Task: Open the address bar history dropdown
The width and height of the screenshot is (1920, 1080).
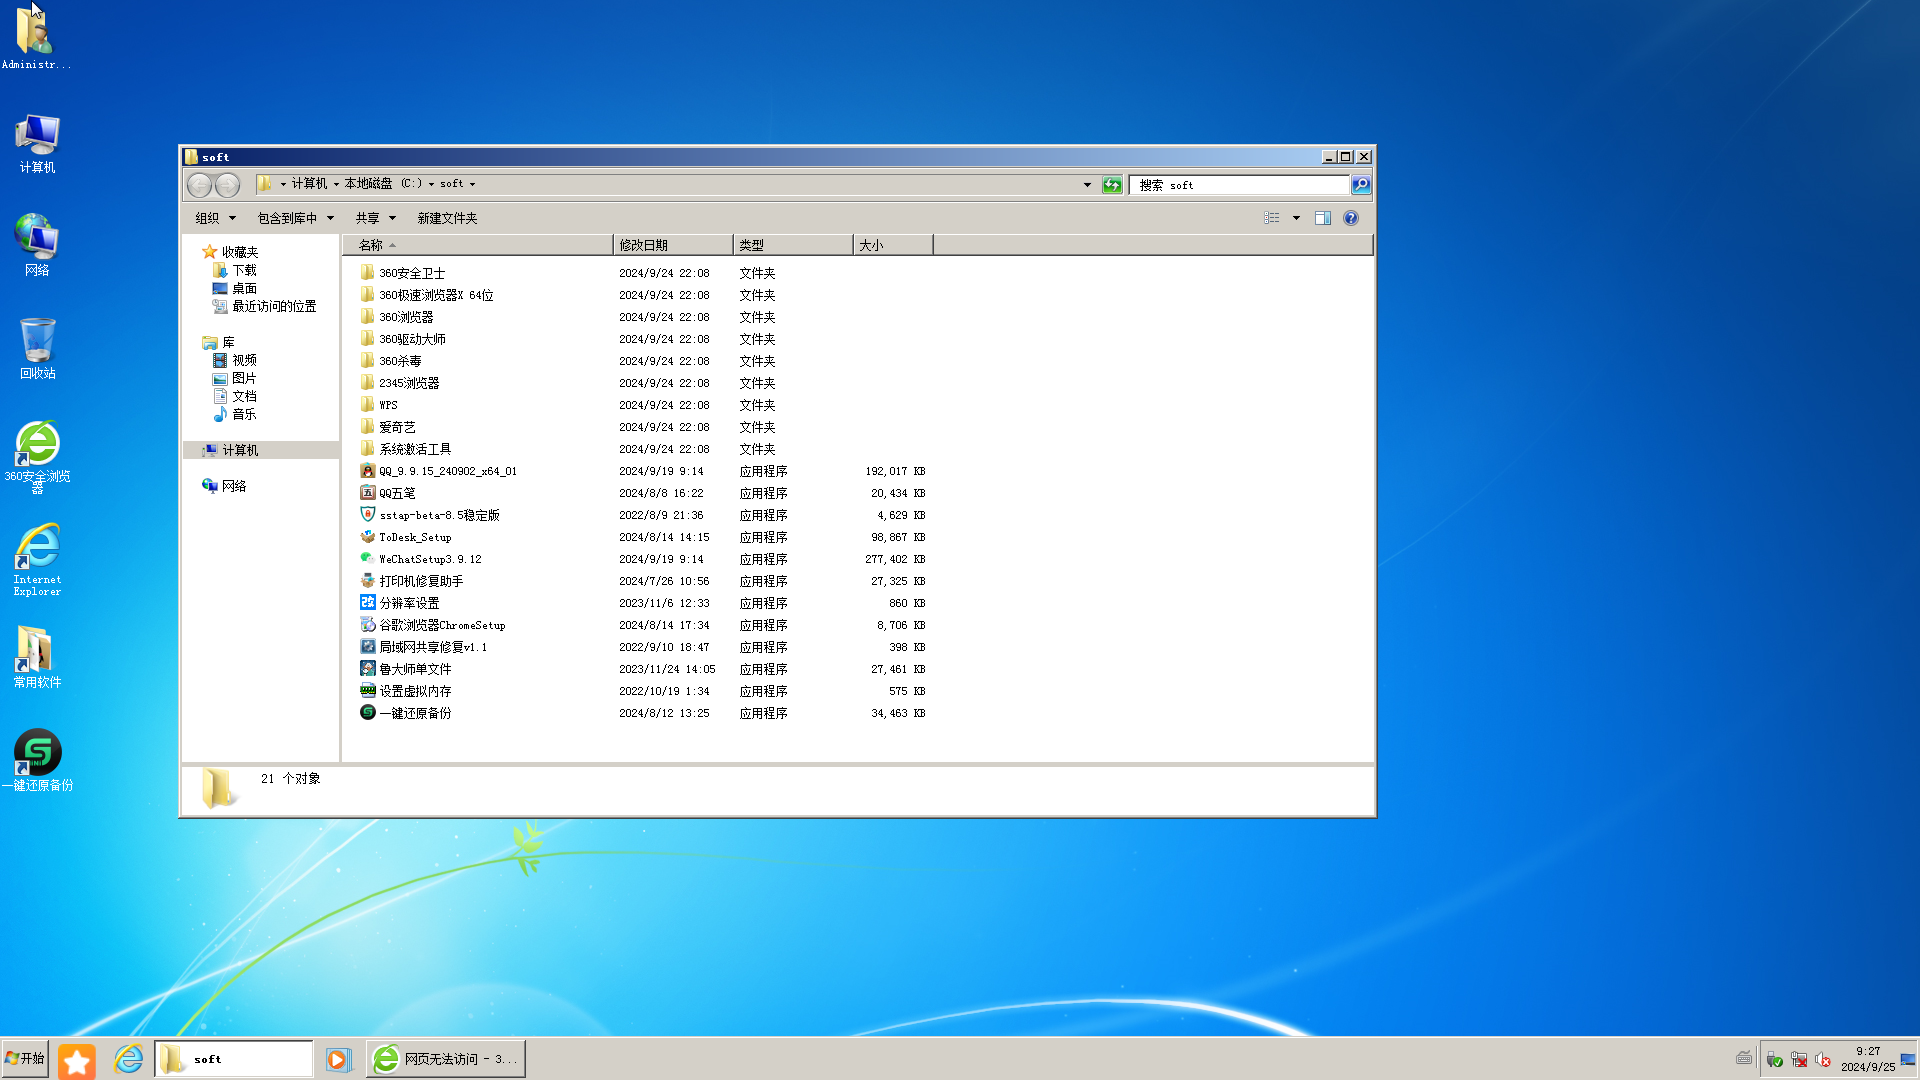Action: coord(1087,185)
